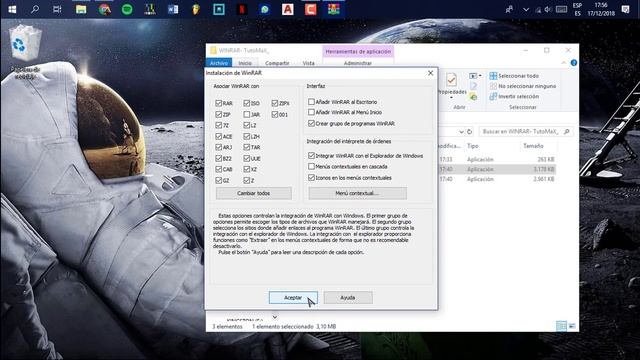Enable Añadir WinRAR al Escritorio
The image size is (640, 360).
[x=311, y=101]
